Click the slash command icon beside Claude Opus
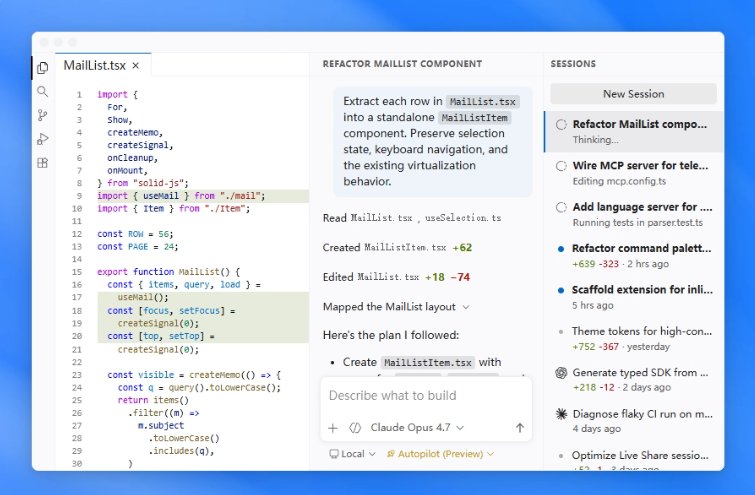 [x=355, y=428]
